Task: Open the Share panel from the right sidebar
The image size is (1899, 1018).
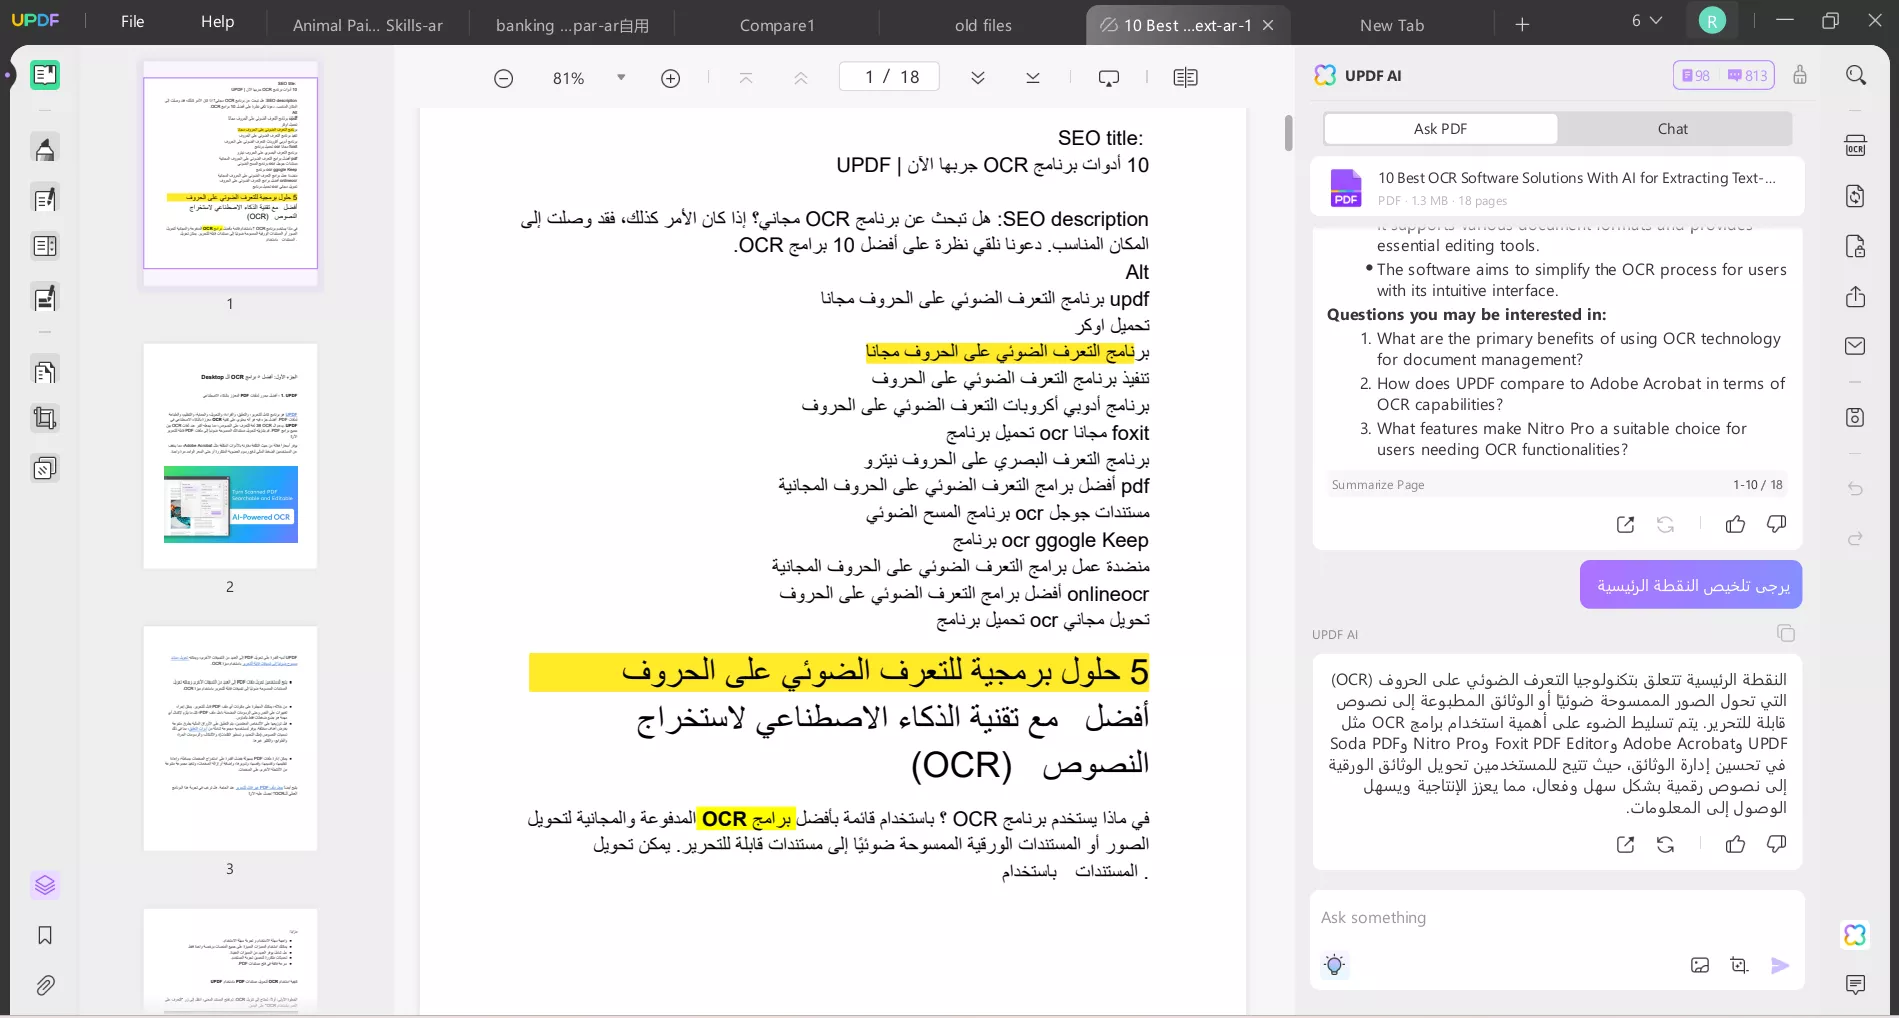Action: tap(1856, 297)
